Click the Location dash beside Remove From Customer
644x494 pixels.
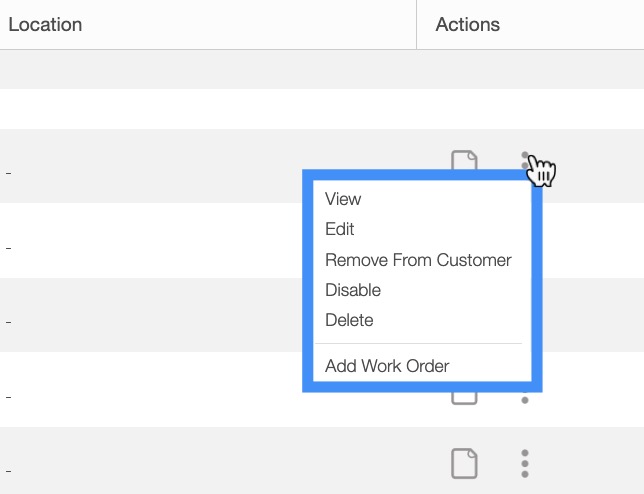click(x=8, y=247)
